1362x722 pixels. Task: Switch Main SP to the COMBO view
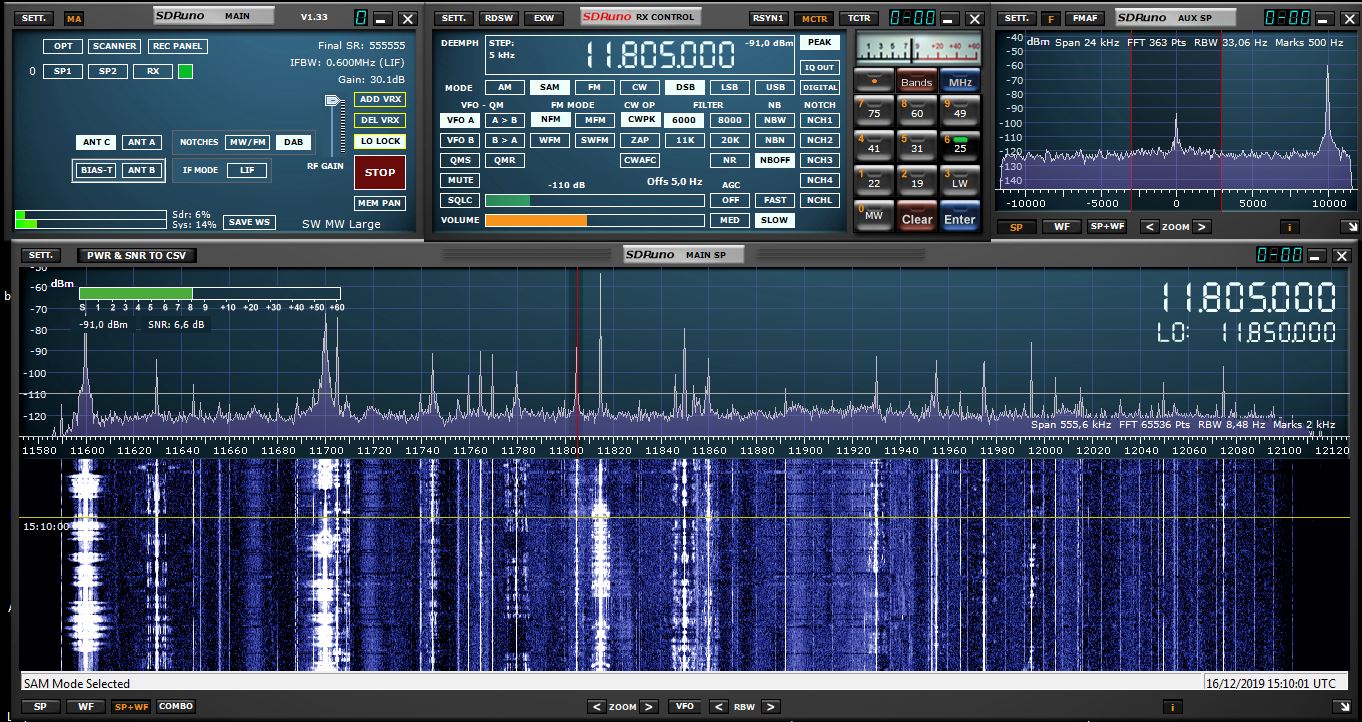[x=176, y=707]
